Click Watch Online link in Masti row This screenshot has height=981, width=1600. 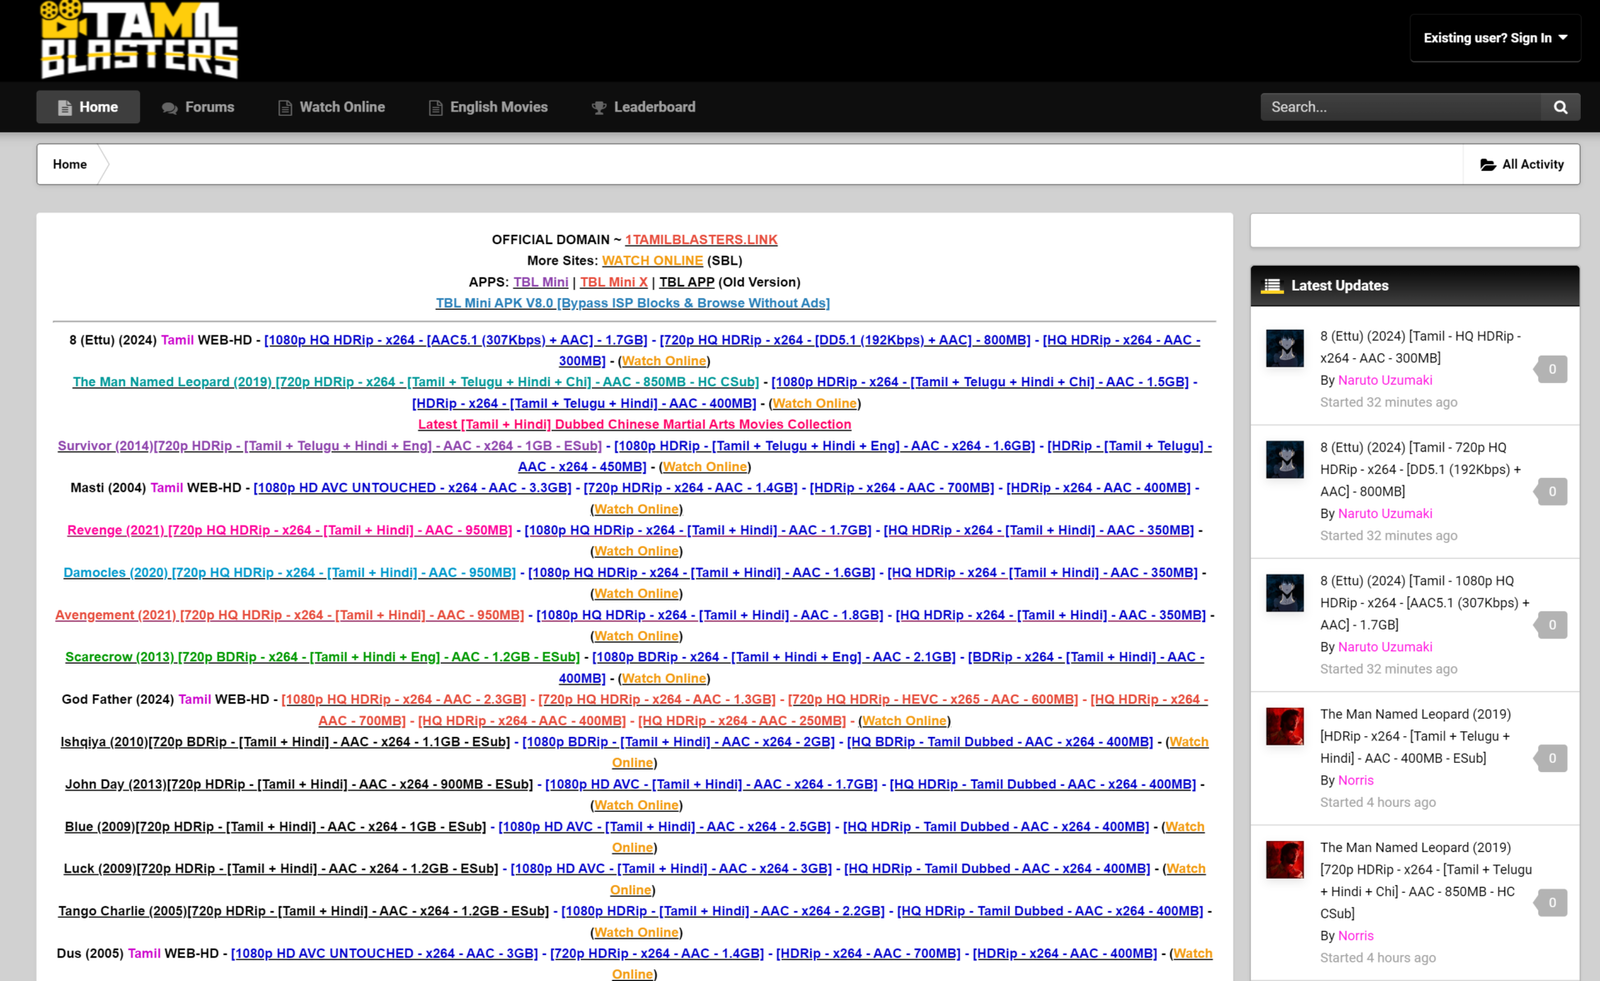636,509
